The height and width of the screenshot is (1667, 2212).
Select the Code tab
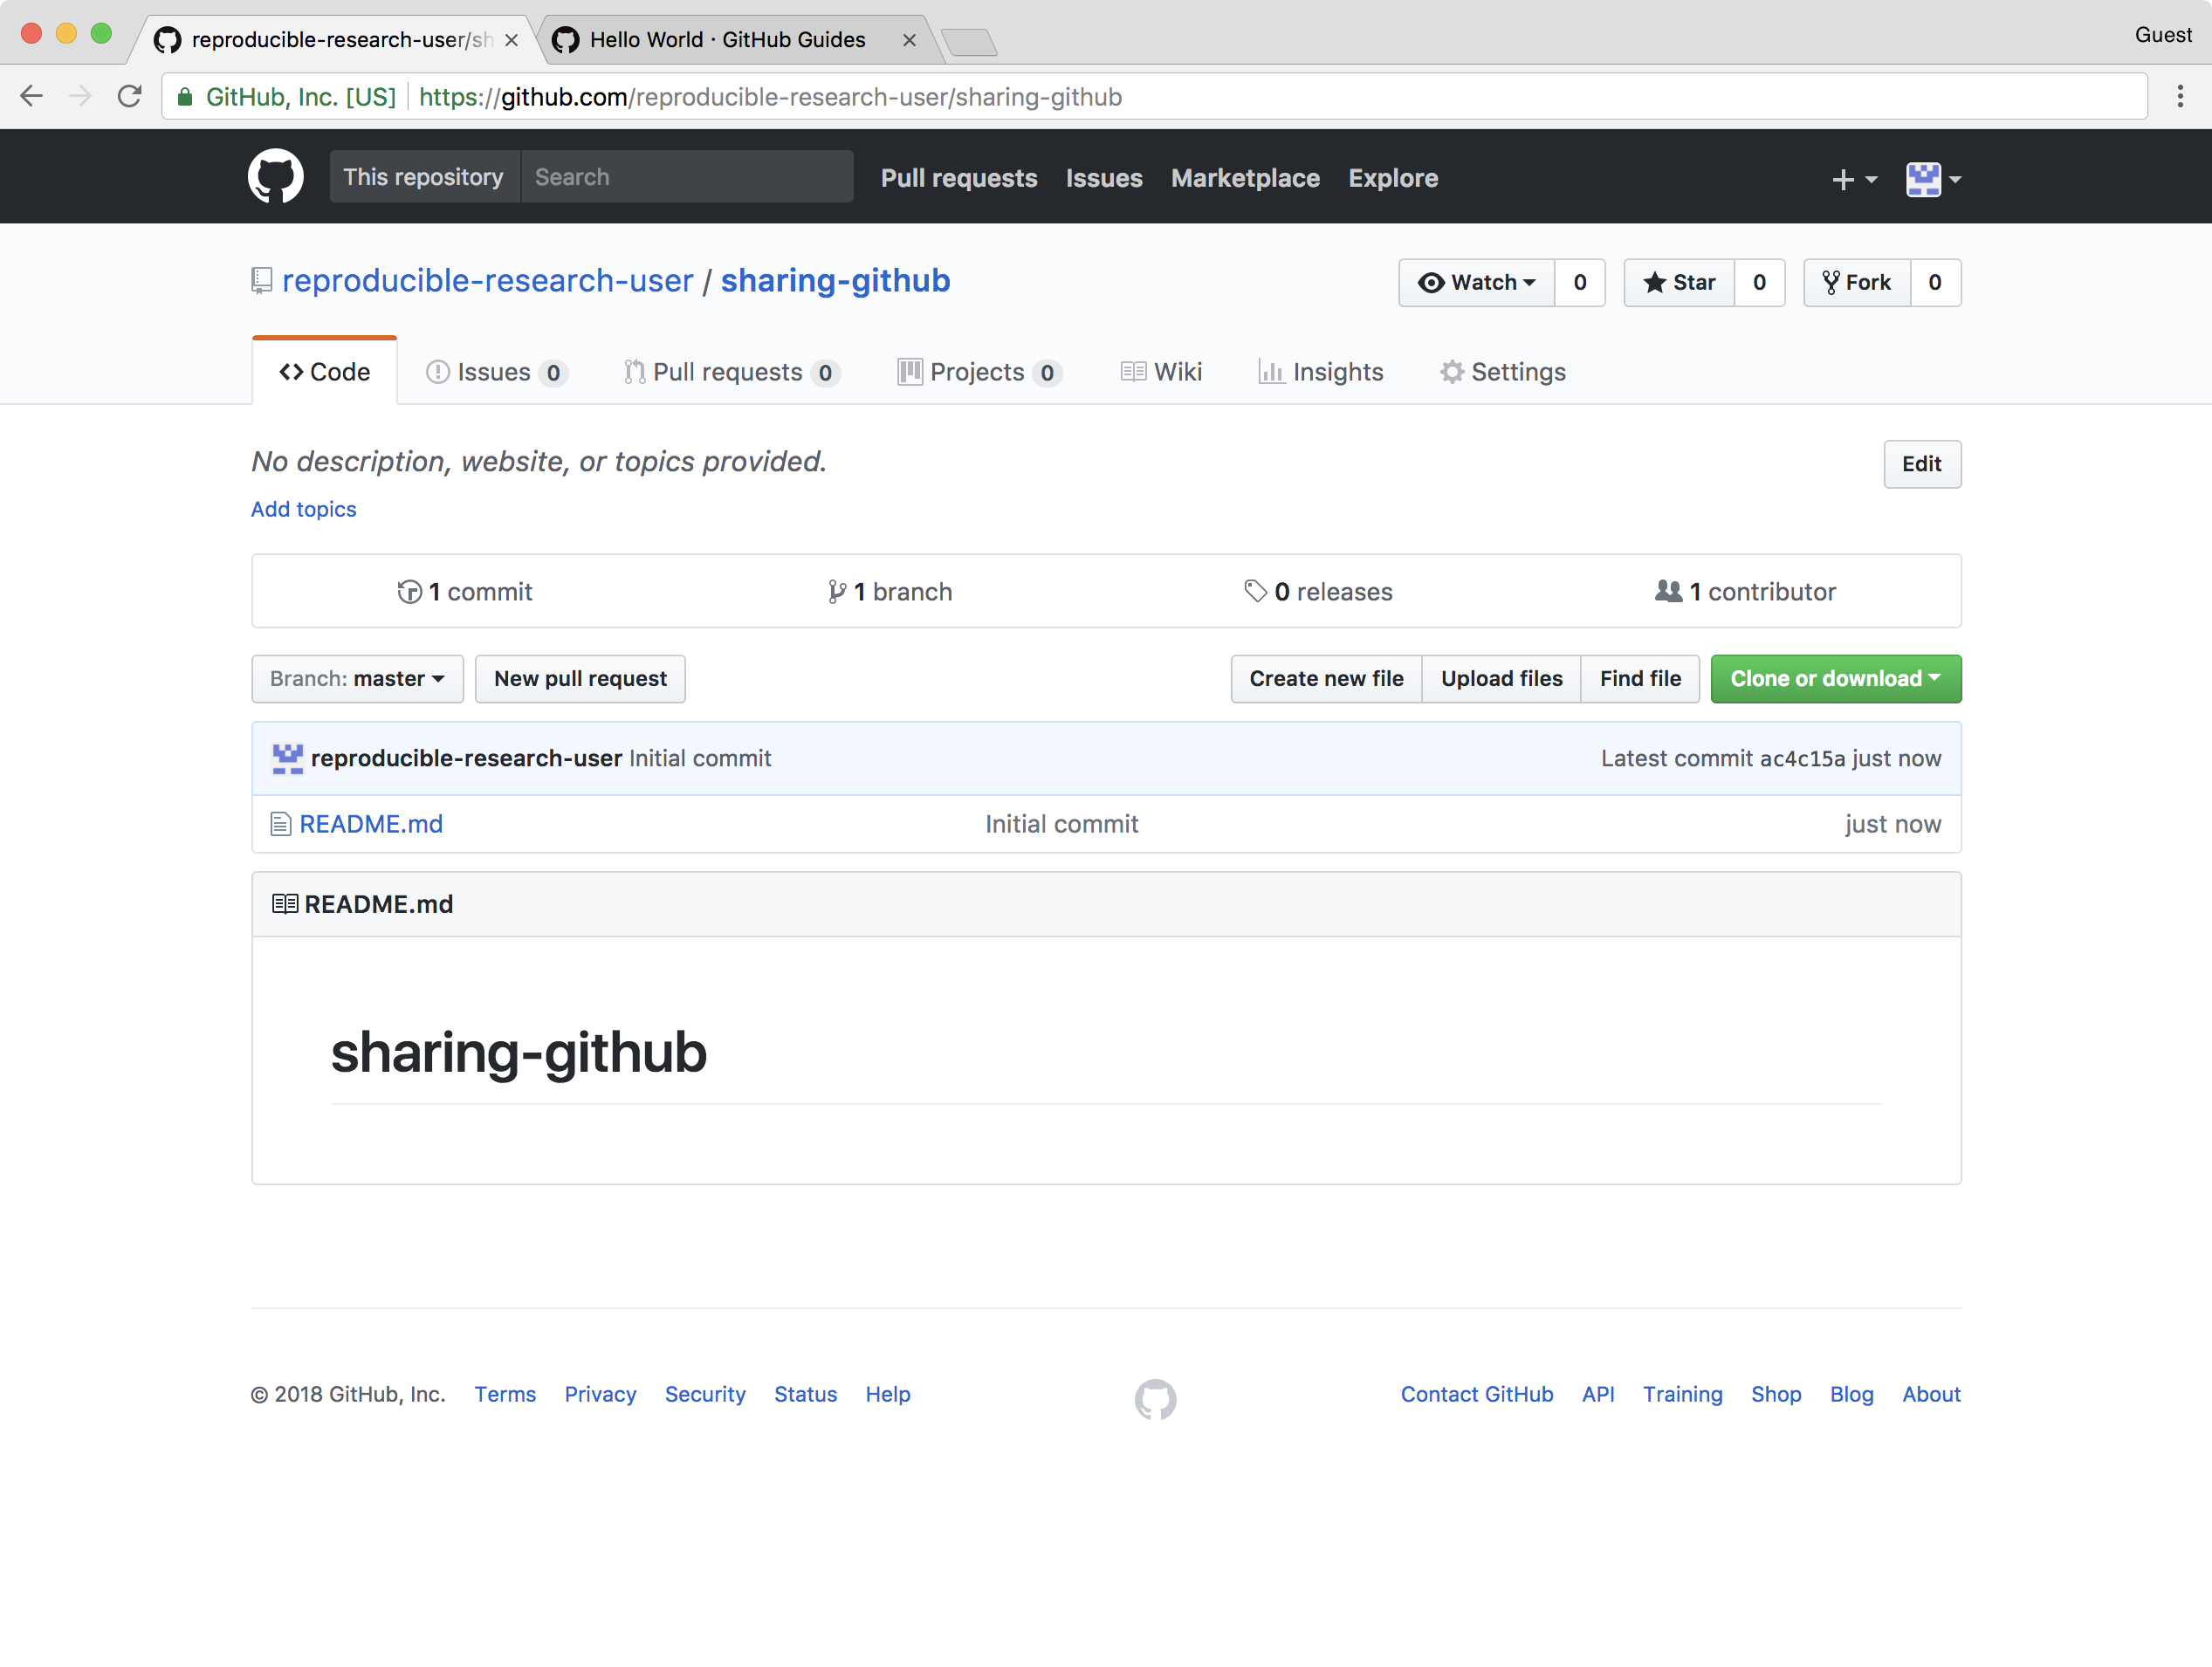coord(324,371)
